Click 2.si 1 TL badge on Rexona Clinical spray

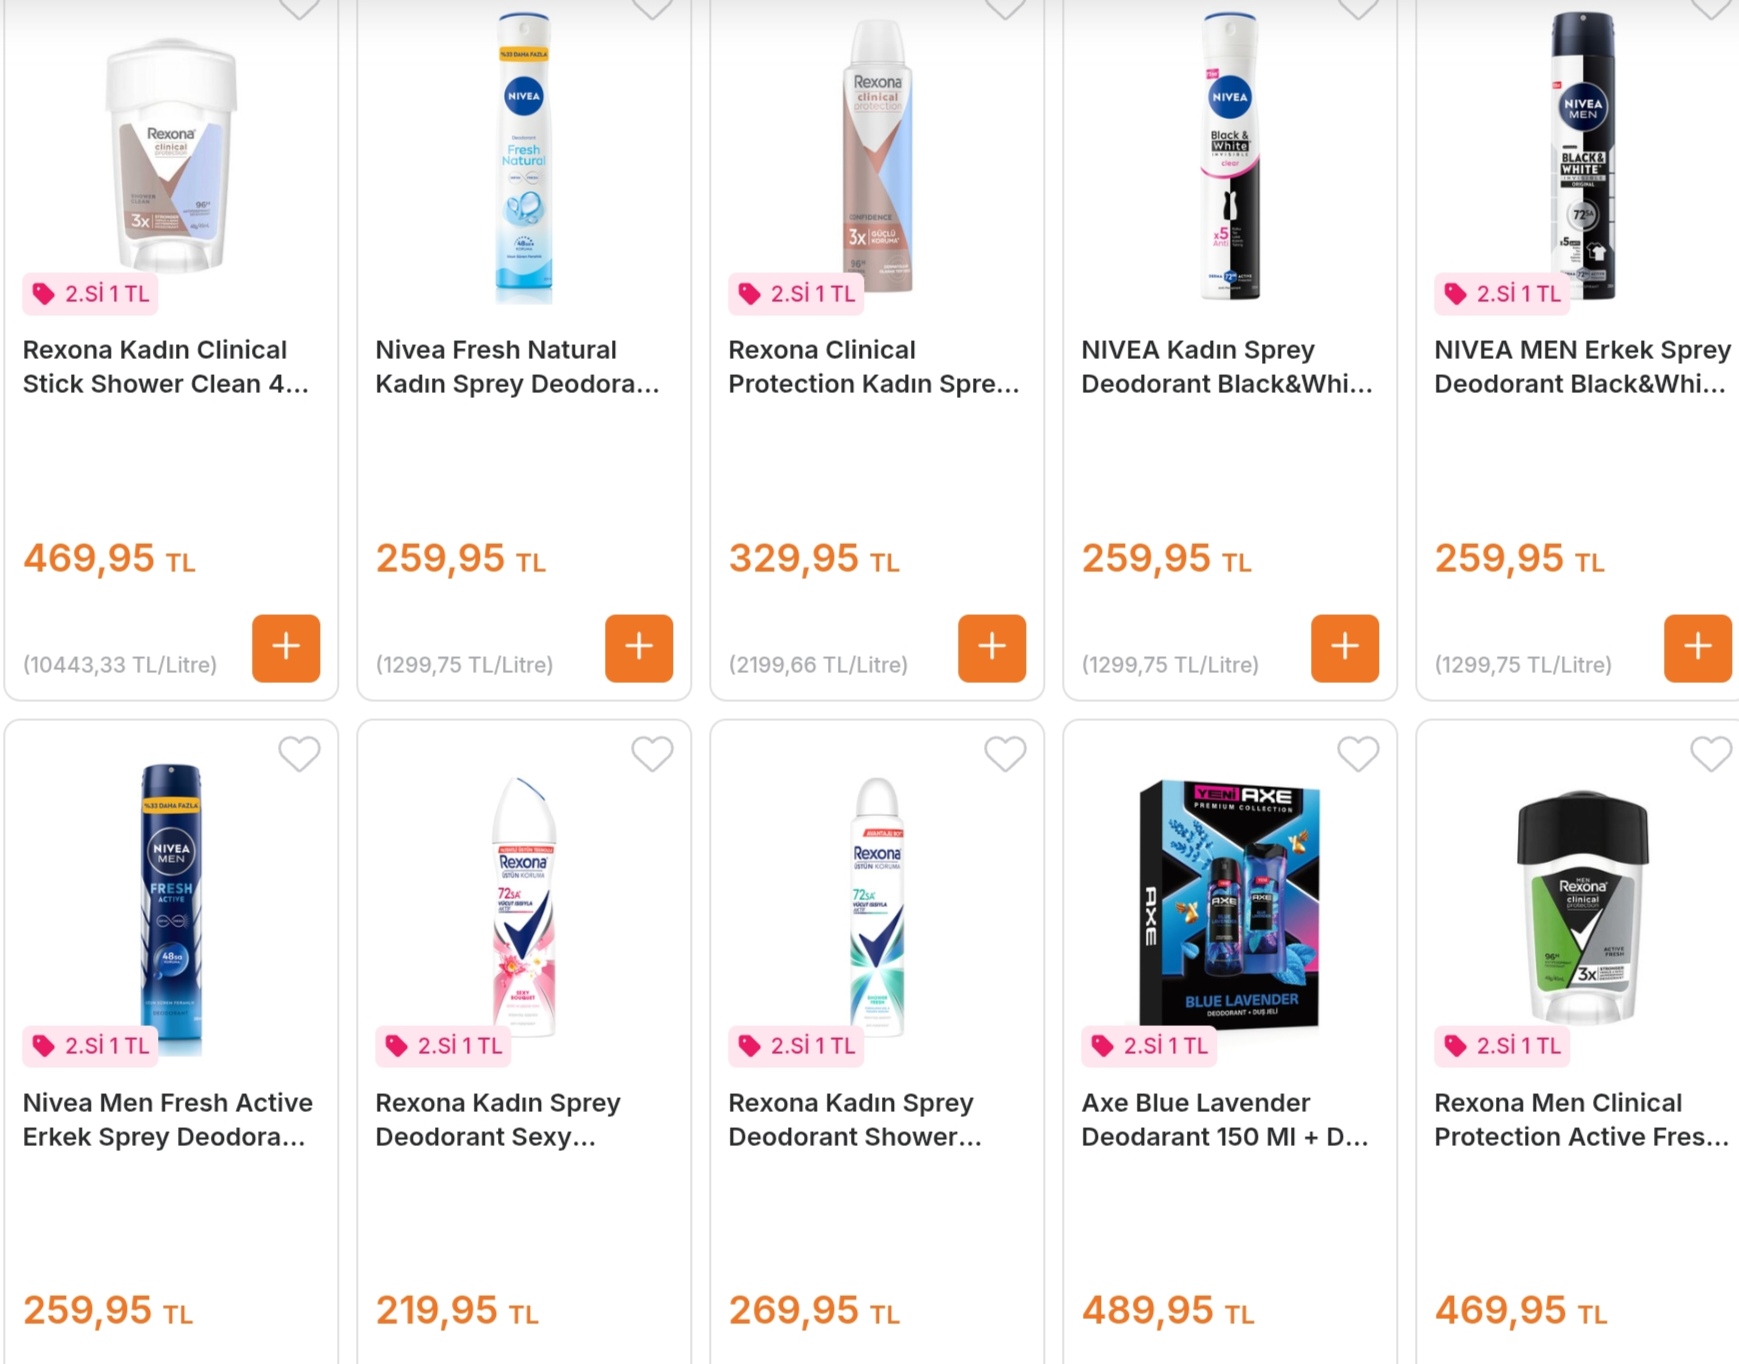point(797,294)
